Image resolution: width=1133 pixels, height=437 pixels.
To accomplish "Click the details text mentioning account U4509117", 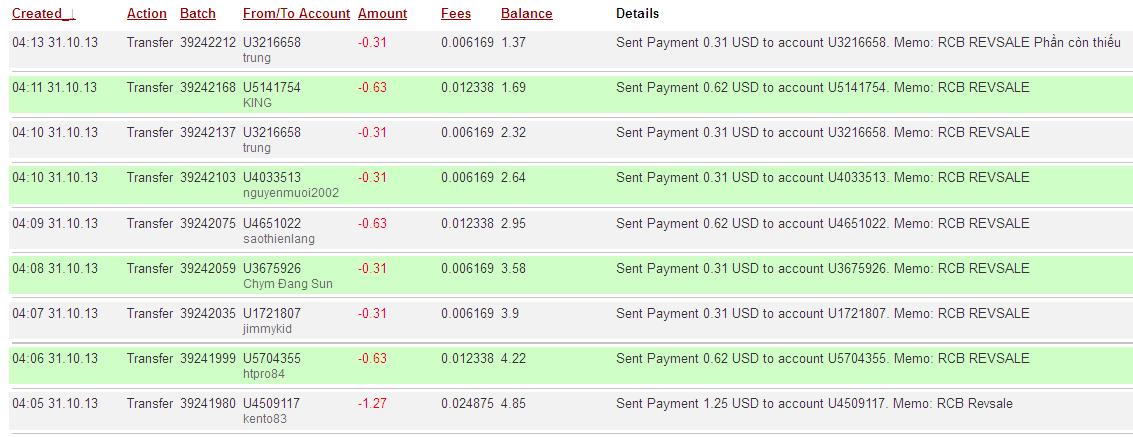I will click(814, 404).
